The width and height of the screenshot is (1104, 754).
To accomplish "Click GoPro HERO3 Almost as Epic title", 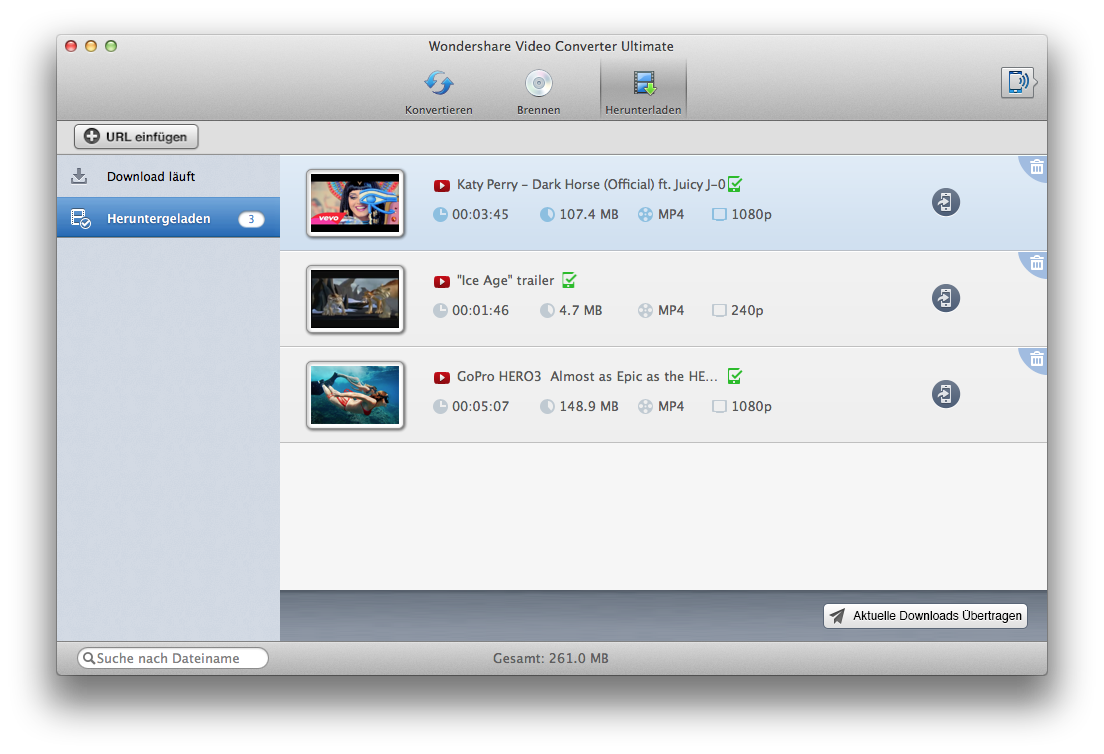I will (587, 377).
